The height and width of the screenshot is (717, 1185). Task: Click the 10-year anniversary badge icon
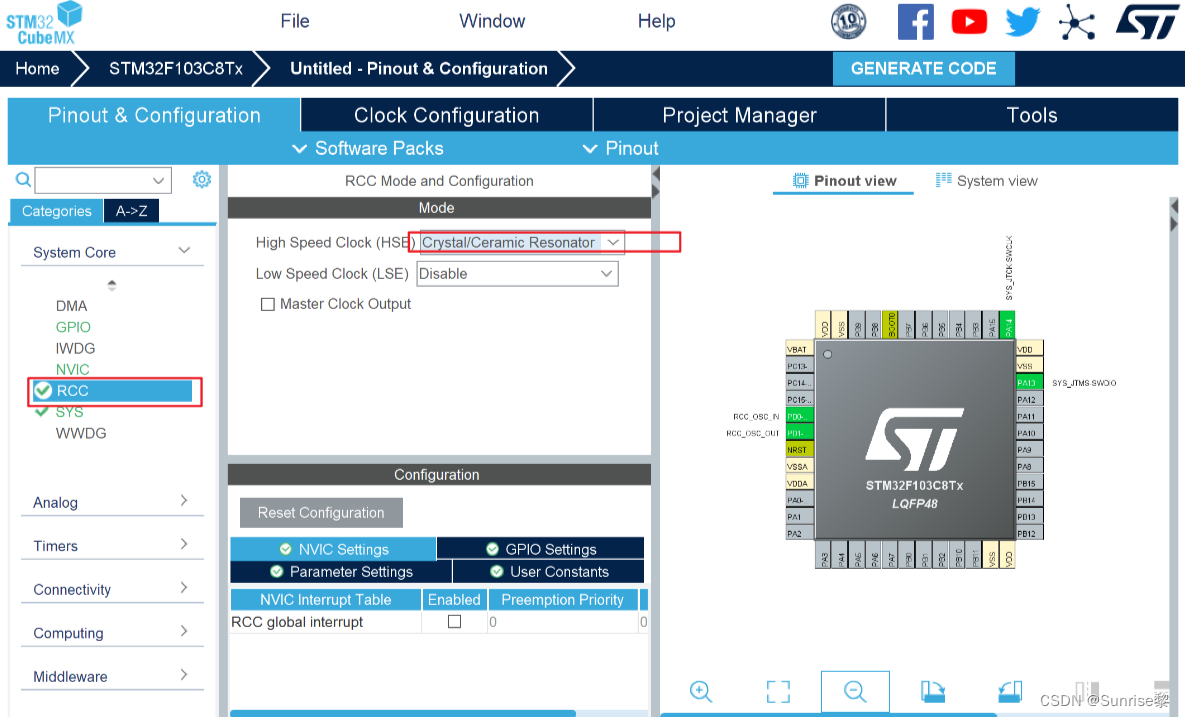(848, 21)
